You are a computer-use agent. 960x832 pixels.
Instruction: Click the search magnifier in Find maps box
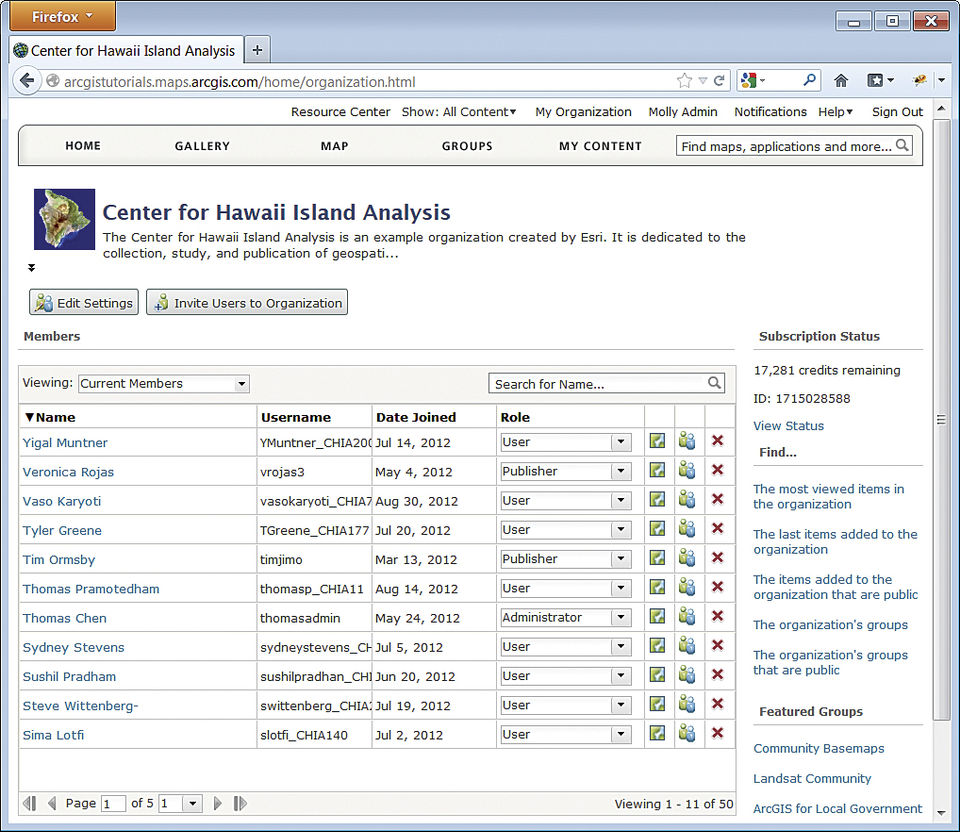tap(902, 145)
